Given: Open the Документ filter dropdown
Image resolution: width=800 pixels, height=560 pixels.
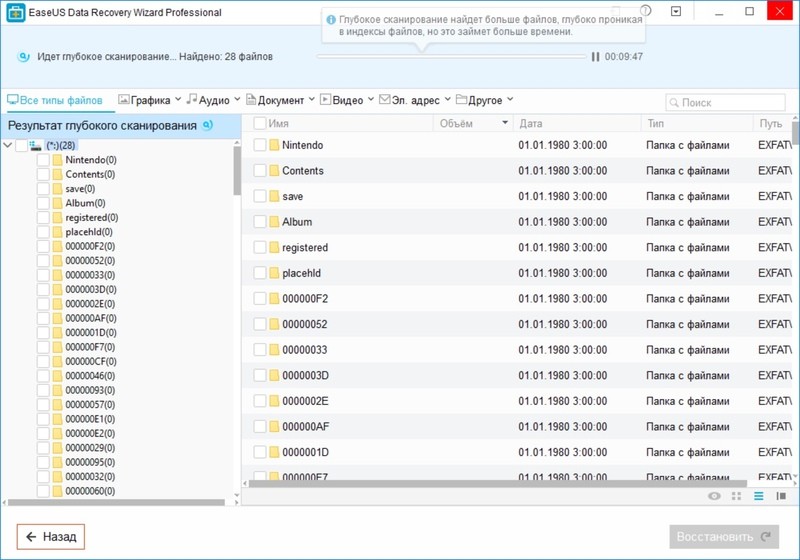Looking at the screenshot, I should tap(311, 100).
